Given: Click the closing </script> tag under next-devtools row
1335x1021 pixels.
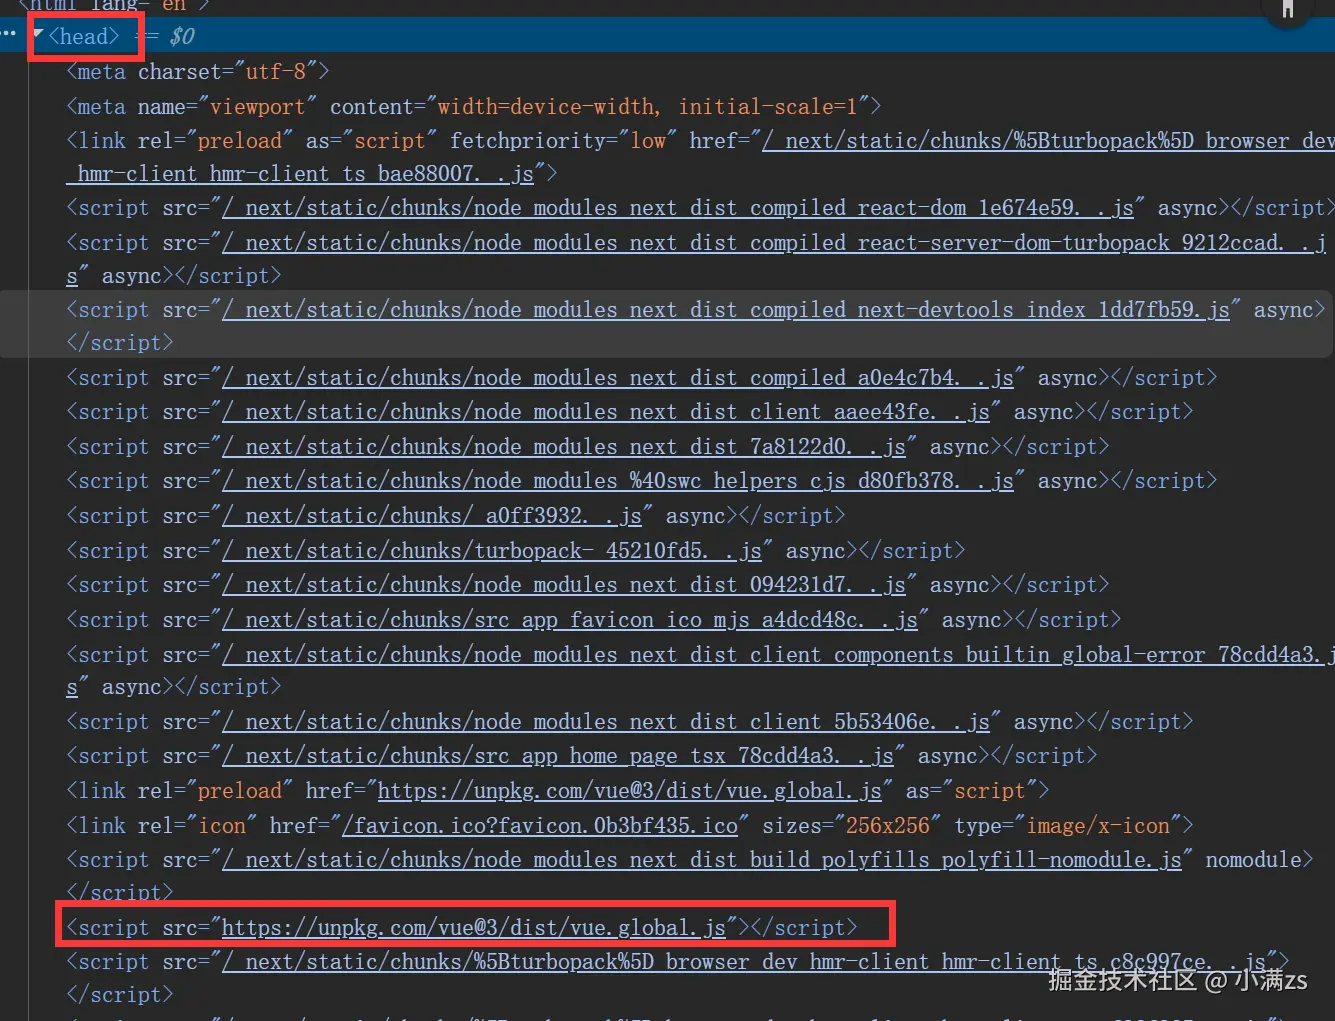Looking at the screenshot, I should tap(120, 343).
